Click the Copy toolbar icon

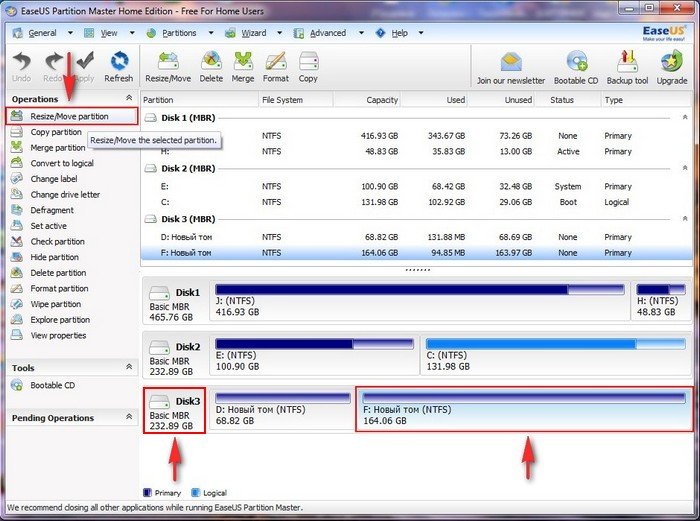coord(308,67)
